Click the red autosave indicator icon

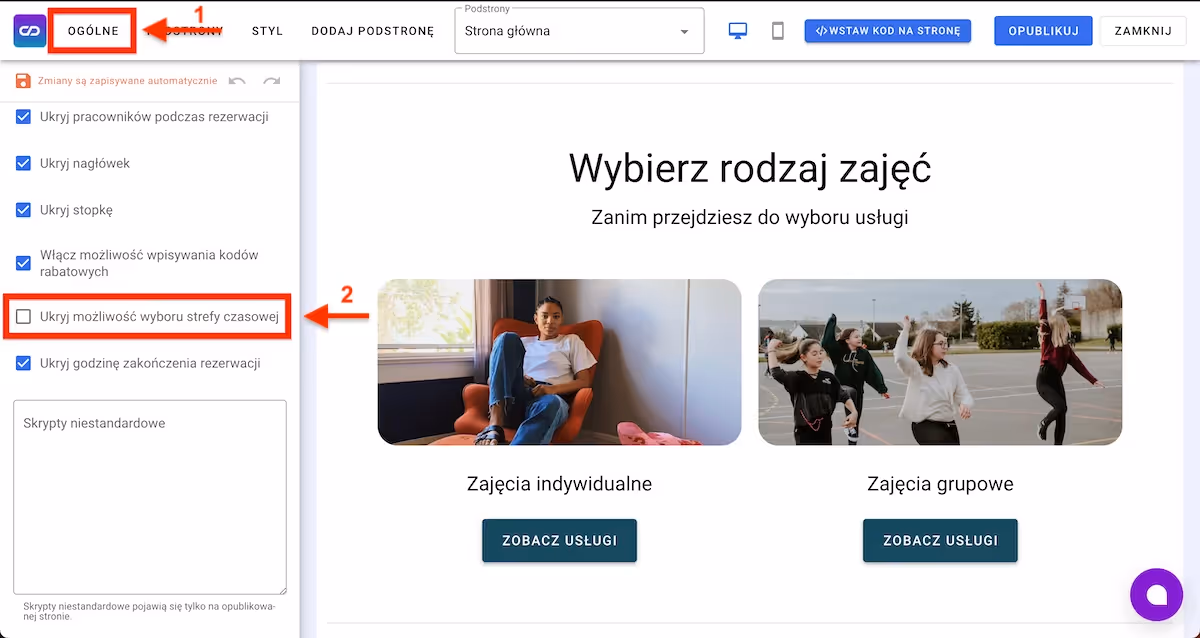tap(22, 79)
